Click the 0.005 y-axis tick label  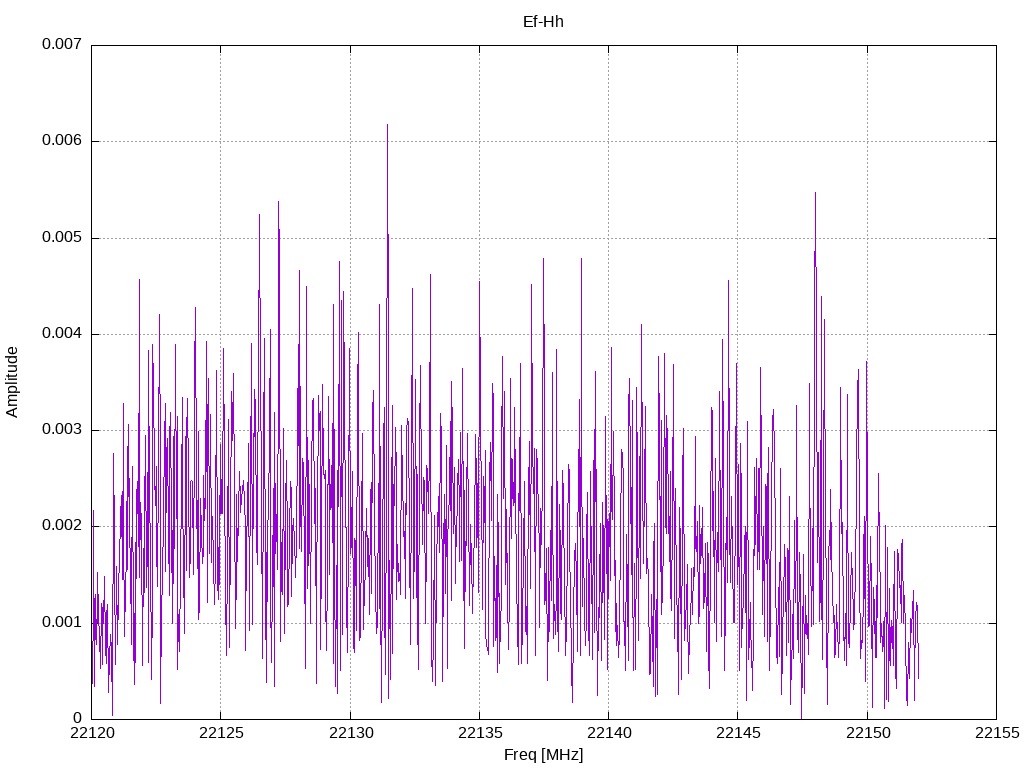pos(62,237)
